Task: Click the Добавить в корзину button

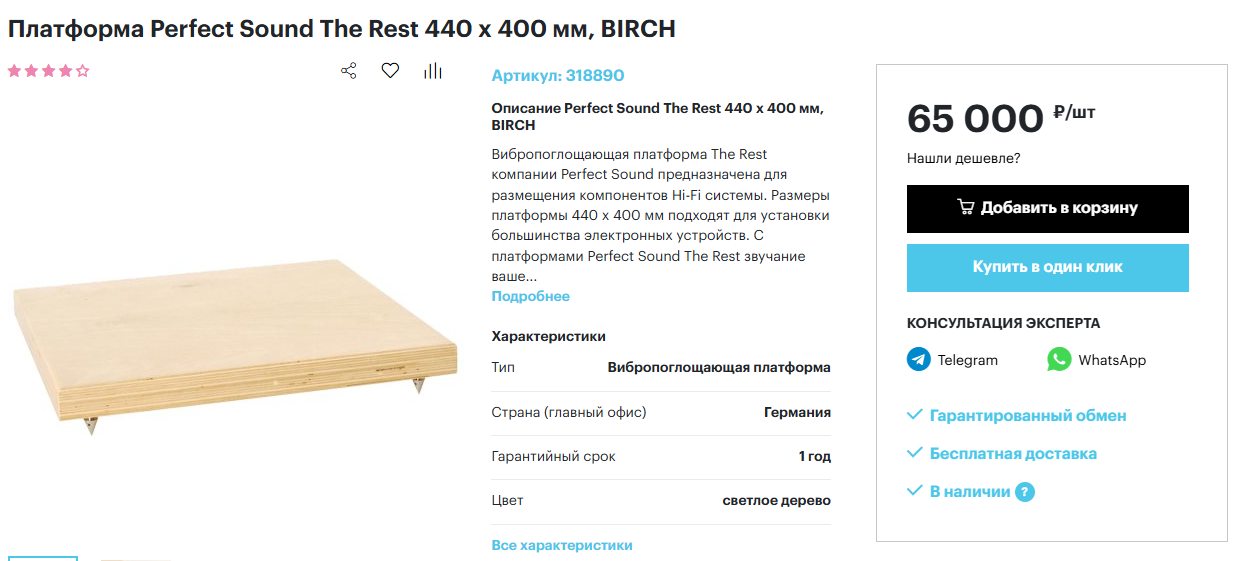Action: (x=1048, y=208)
